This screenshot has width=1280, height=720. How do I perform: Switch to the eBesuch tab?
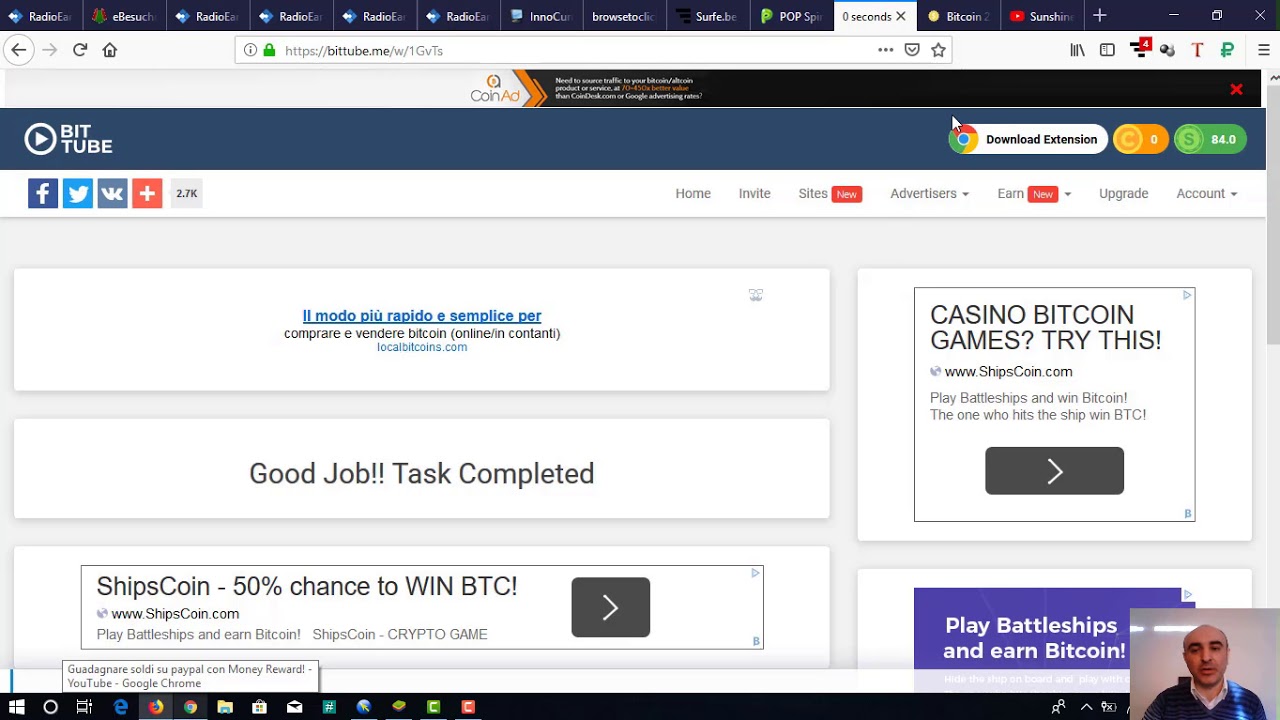tap(124, 16)
